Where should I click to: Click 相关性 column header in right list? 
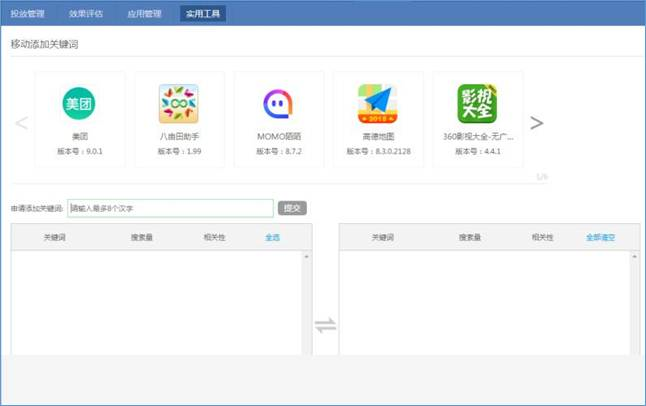click(543, 238)
